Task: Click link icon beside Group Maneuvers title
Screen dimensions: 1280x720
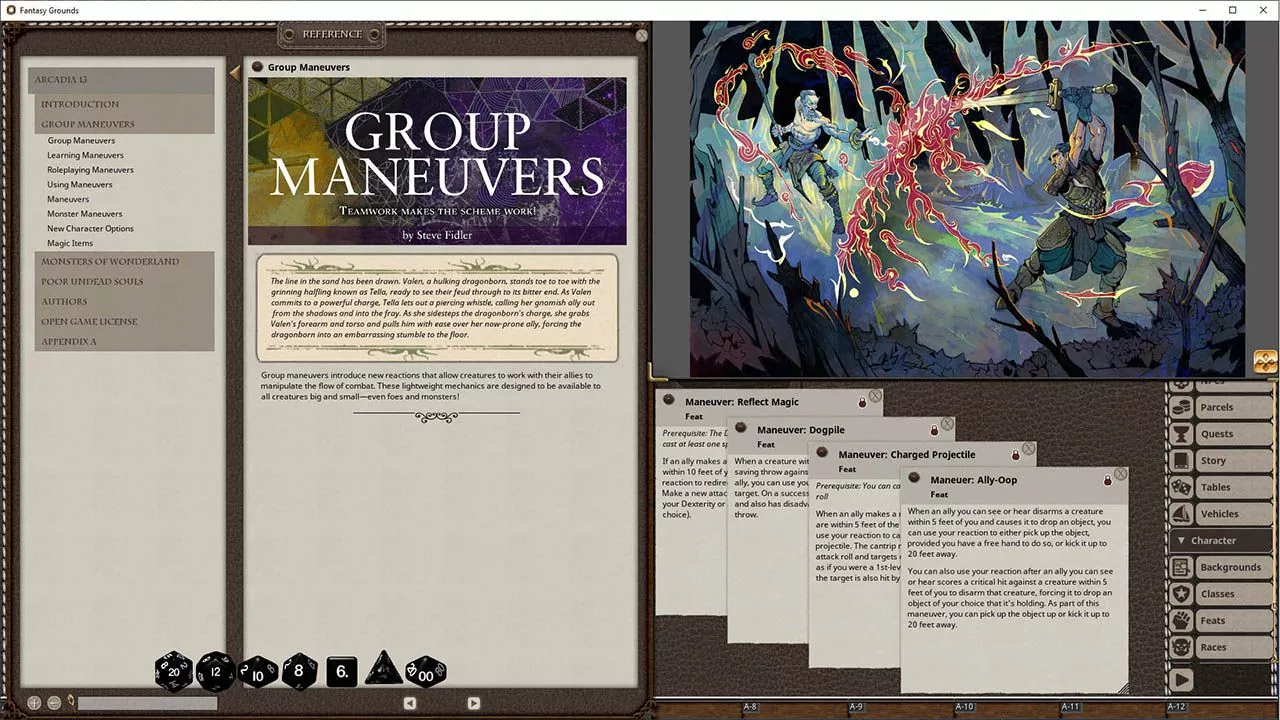Action: click(x=257, y=67)
